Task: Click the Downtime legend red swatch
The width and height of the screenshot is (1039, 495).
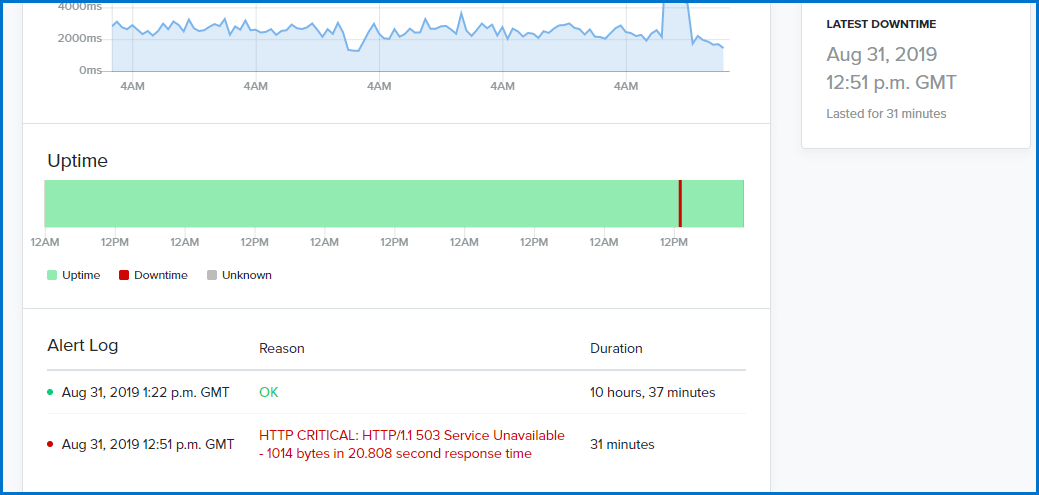Action: [123, 275]
